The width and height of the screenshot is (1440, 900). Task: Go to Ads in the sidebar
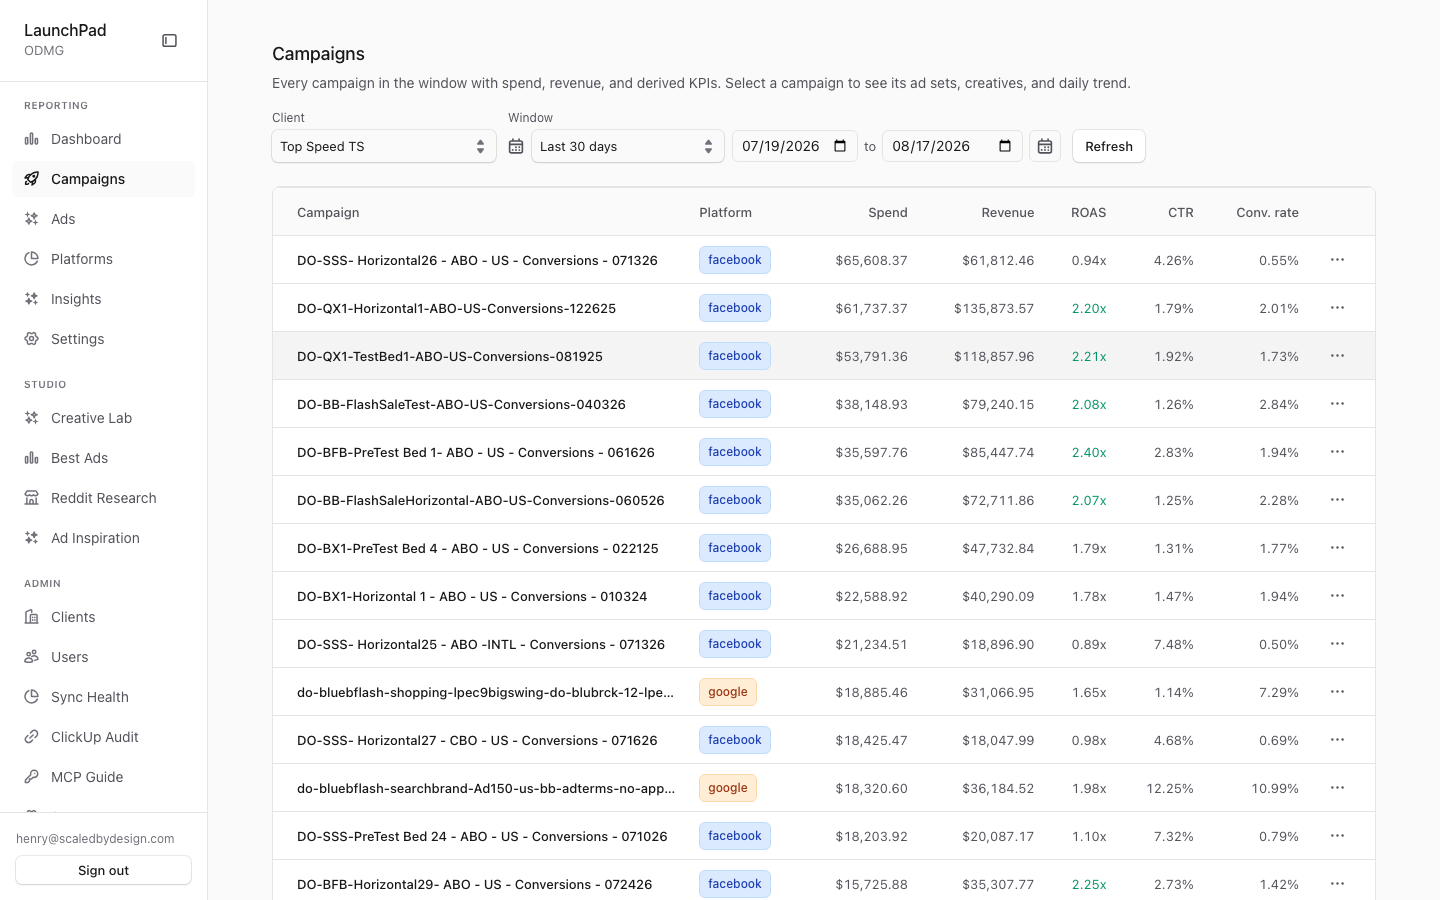coord(104,219)
